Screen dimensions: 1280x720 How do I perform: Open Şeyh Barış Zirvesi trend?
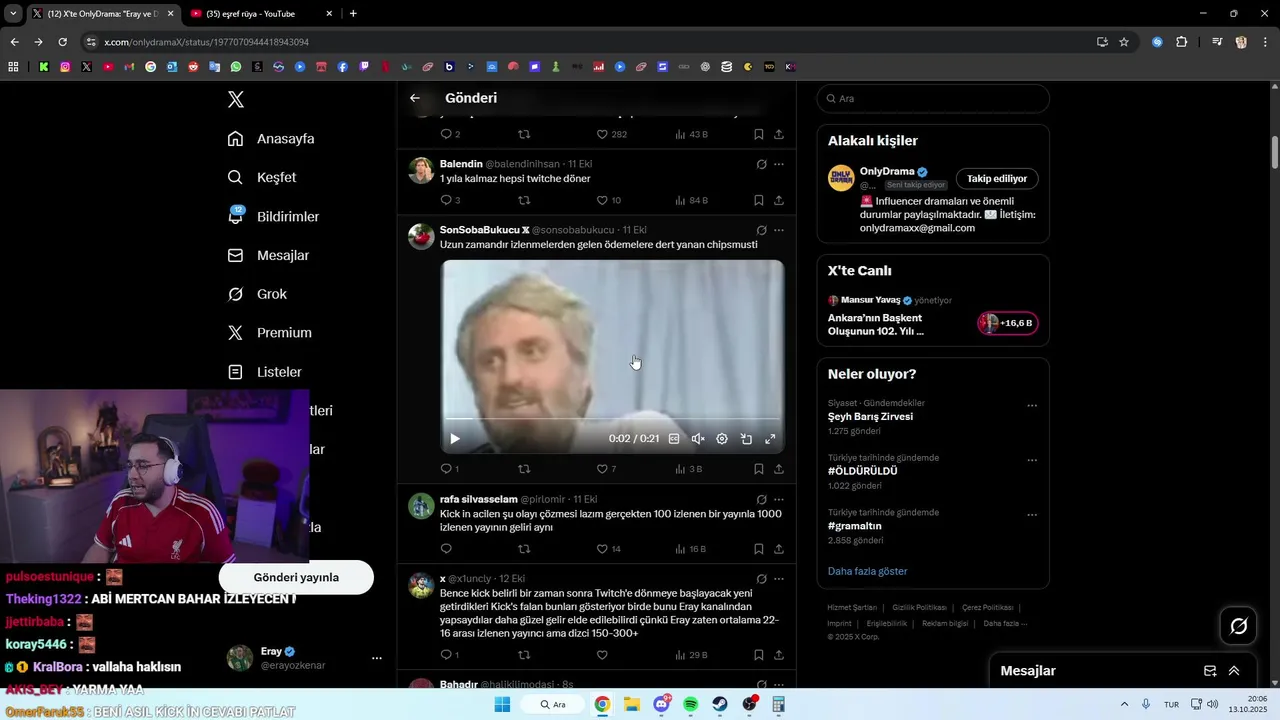click(x=870, y=417)
